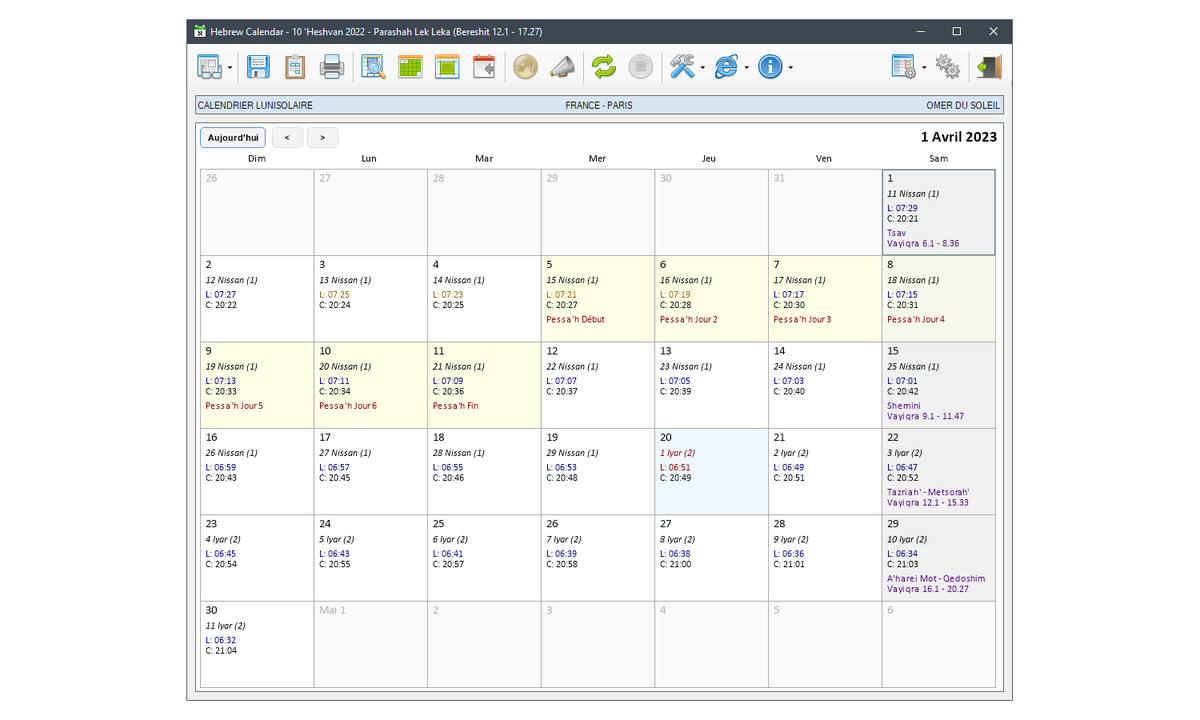Exit via the door icon
The image size is (1200, 720).
[989, 67]
